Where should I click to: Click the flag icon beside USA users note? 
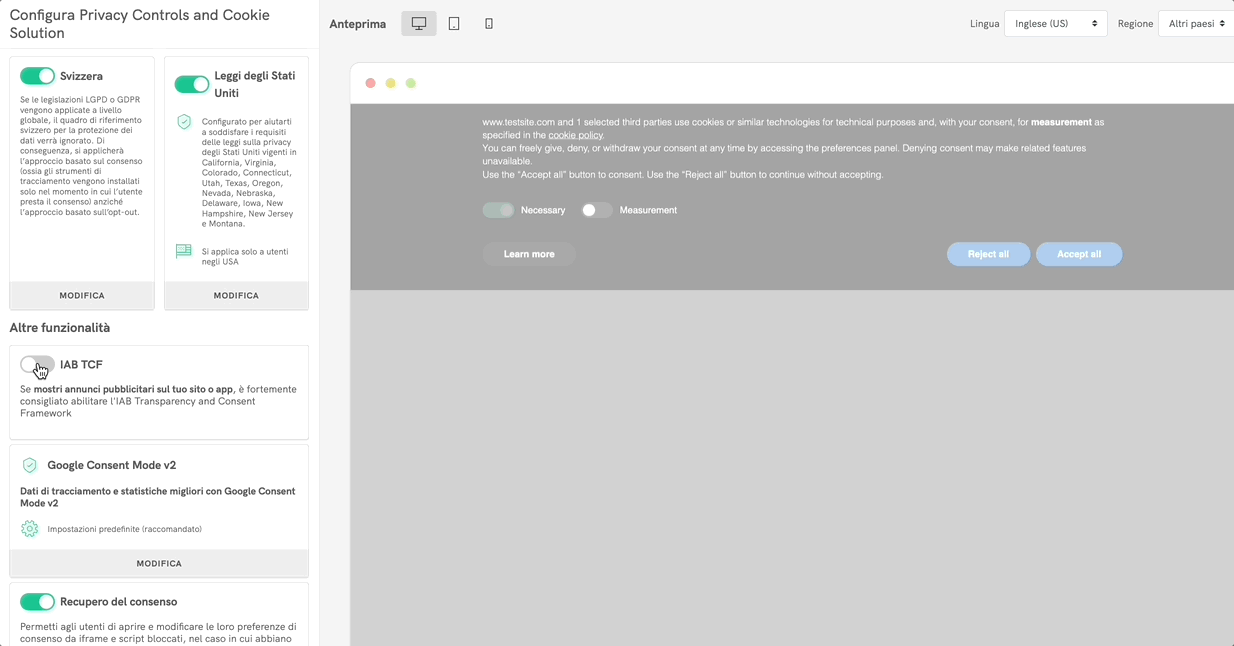[x=184, y=252]
